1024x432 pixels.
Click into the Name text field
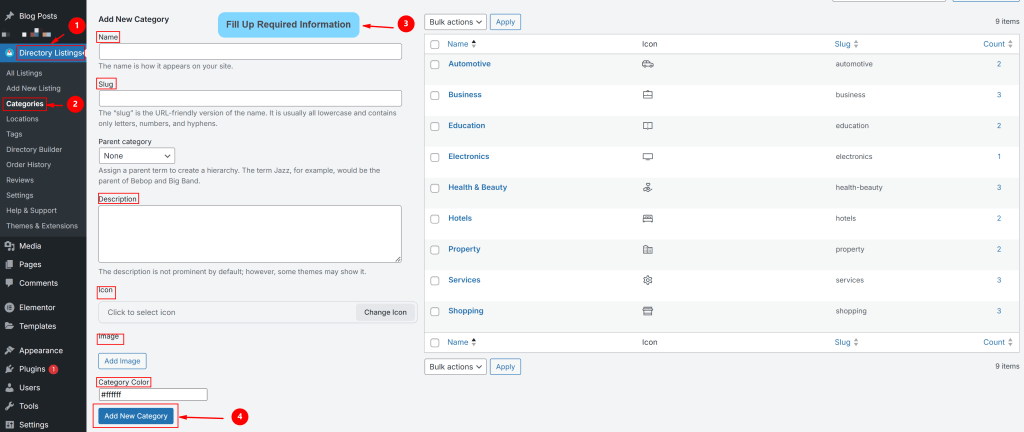250,52
